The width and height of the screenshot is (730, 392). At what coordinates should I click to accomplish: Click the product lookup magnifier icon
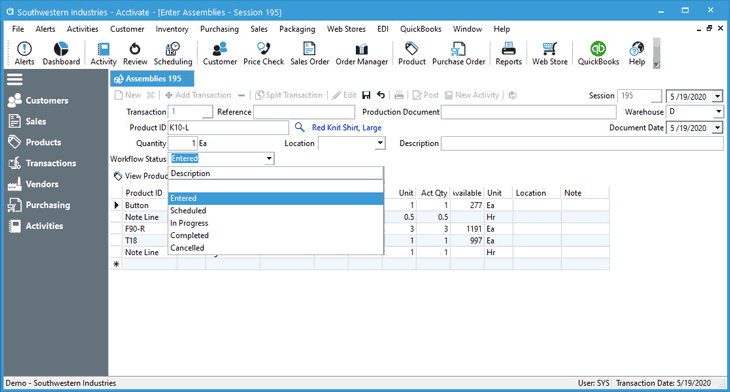point(299,127)
